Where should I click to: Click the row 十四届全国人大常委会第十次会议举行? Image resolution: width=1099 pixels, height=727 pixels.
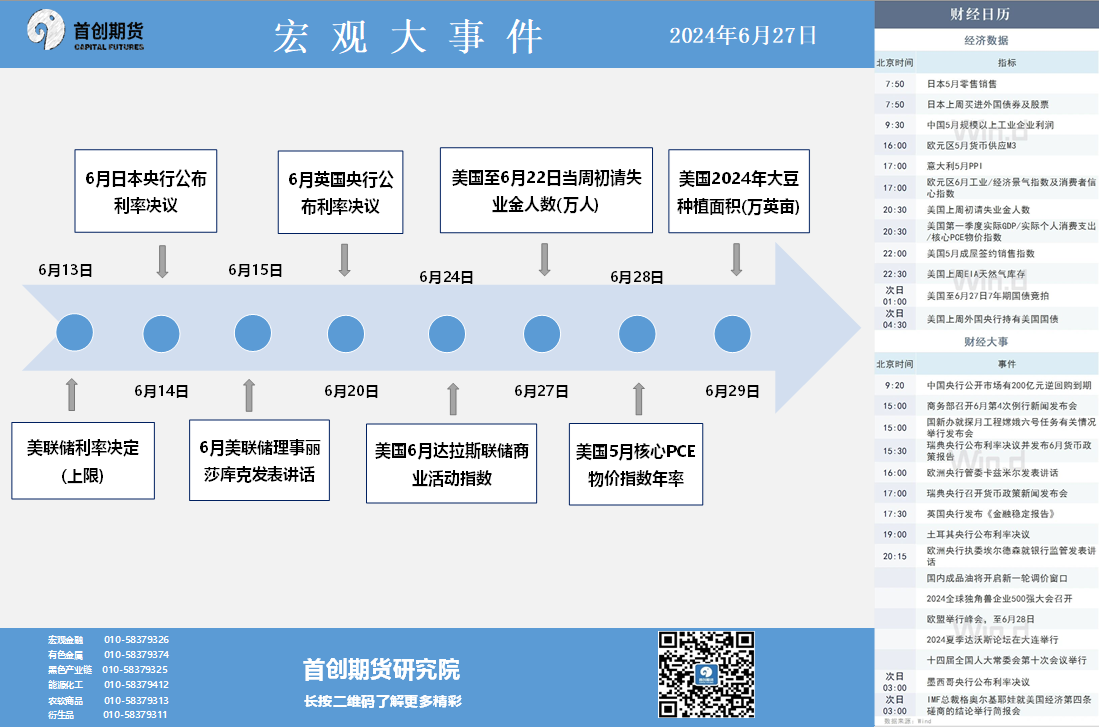click(x=986, y=660)
